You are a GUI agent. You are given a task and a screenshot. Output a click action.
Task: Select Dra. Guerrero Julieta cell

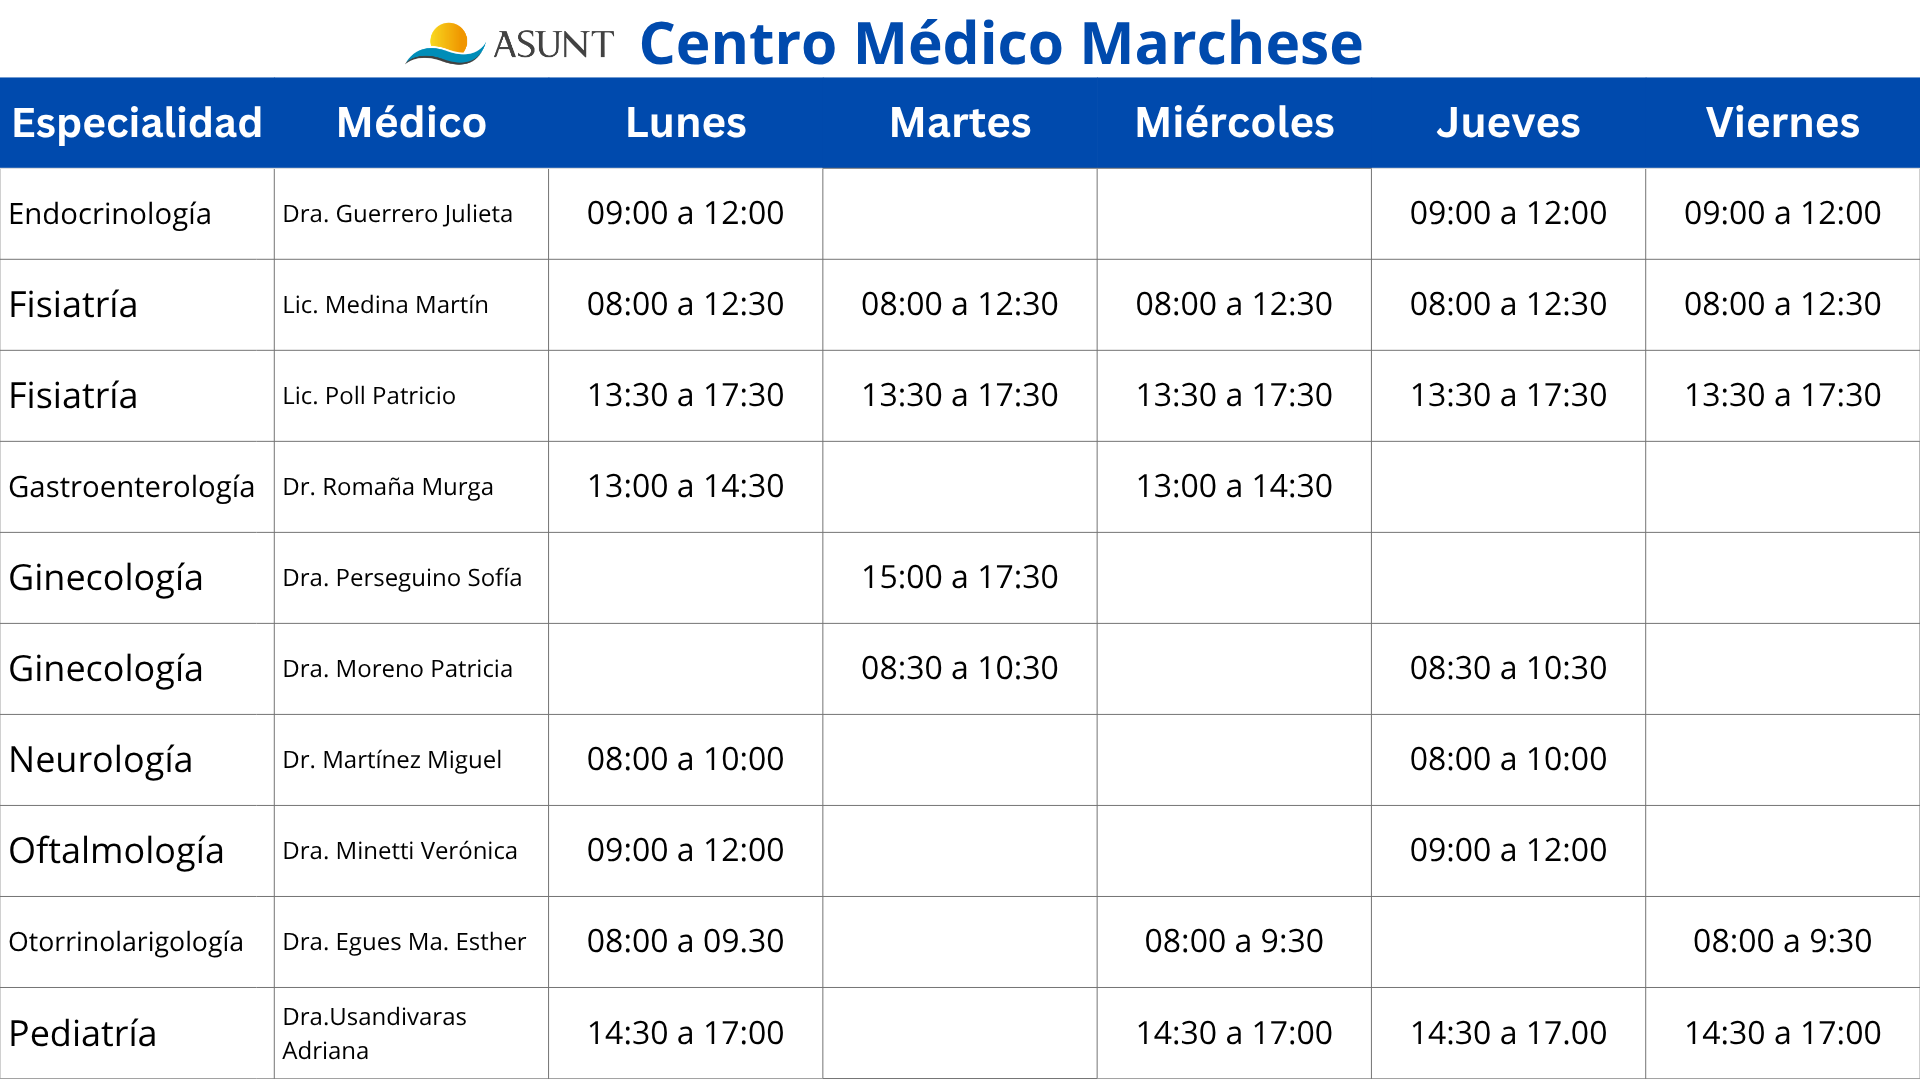coord(411,214)
